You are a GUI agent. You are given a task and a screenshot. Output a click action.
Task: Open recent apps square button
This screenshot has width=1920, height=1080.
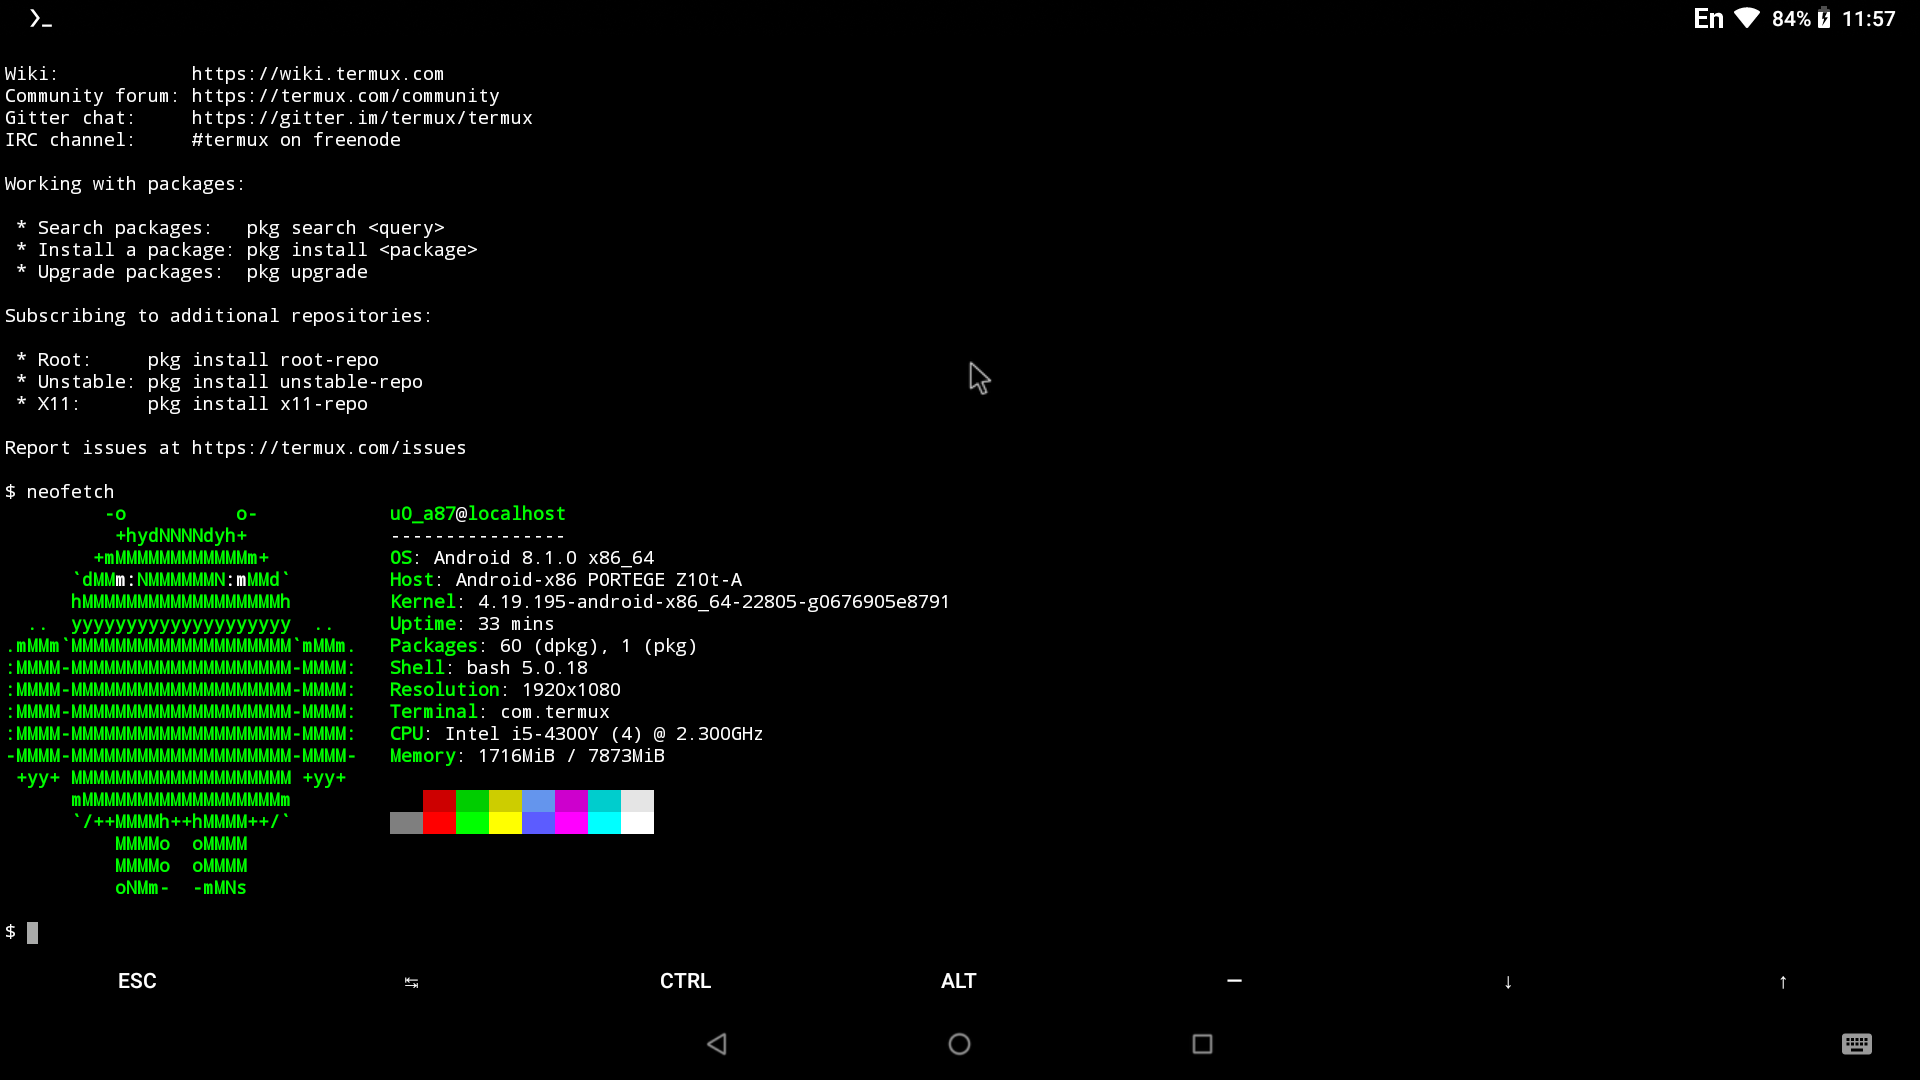coord(1202,1044)
